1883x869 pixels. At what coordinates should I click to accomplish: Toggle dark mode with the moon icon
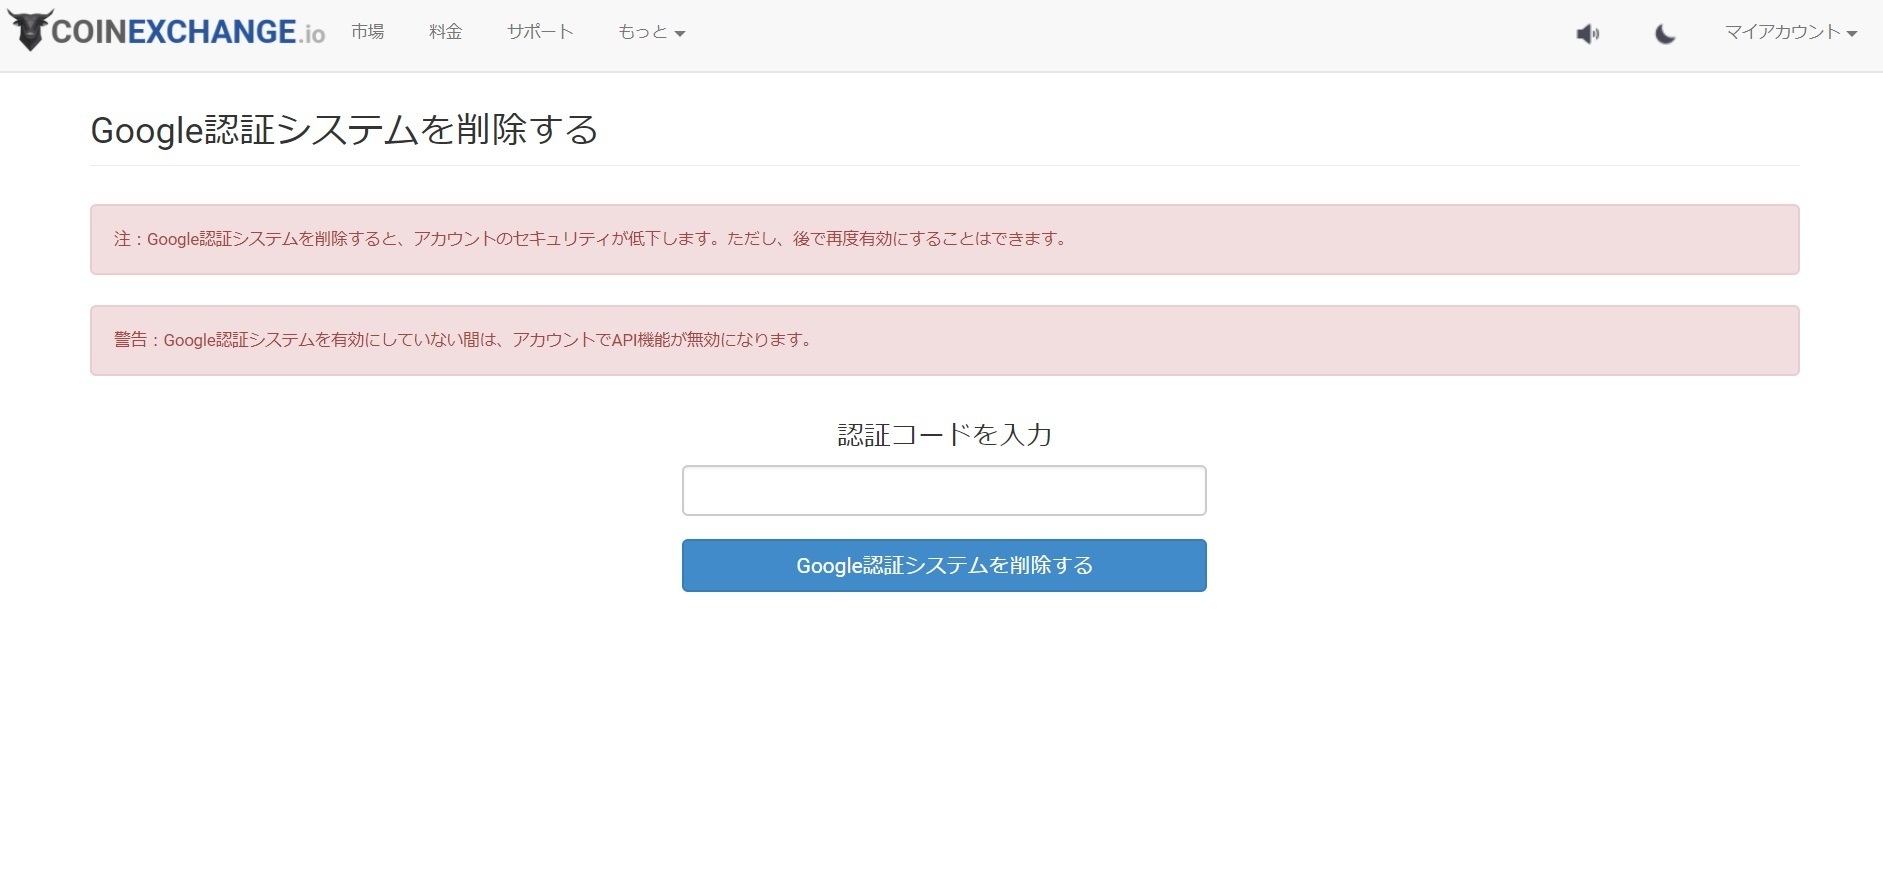1665,34
